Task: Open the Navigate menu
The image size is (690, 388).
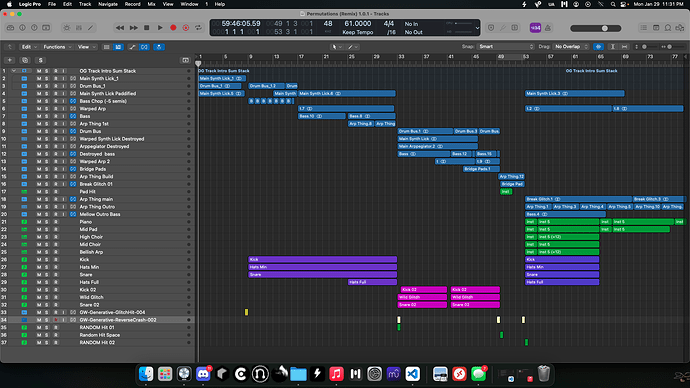Action: click(108, 4)
